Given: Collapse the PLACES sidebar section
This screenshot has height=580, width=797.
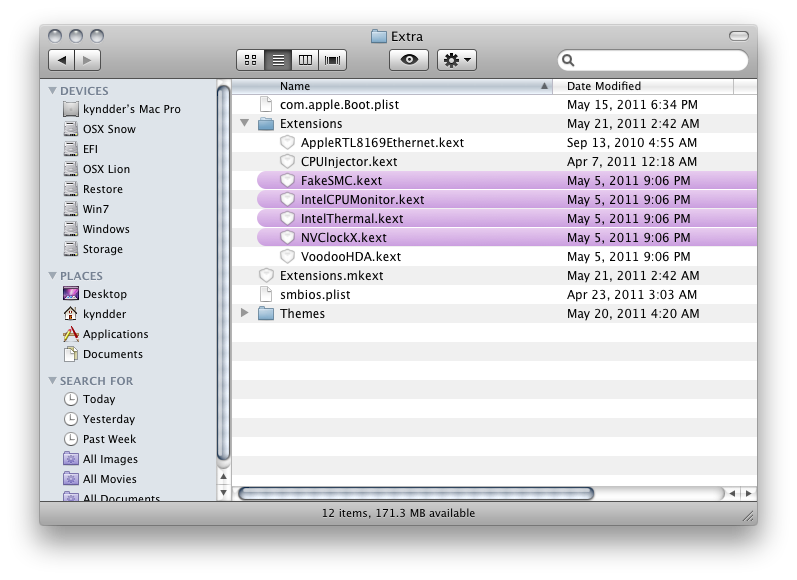Looking at the screenshot, I should [x=52, y=276].
